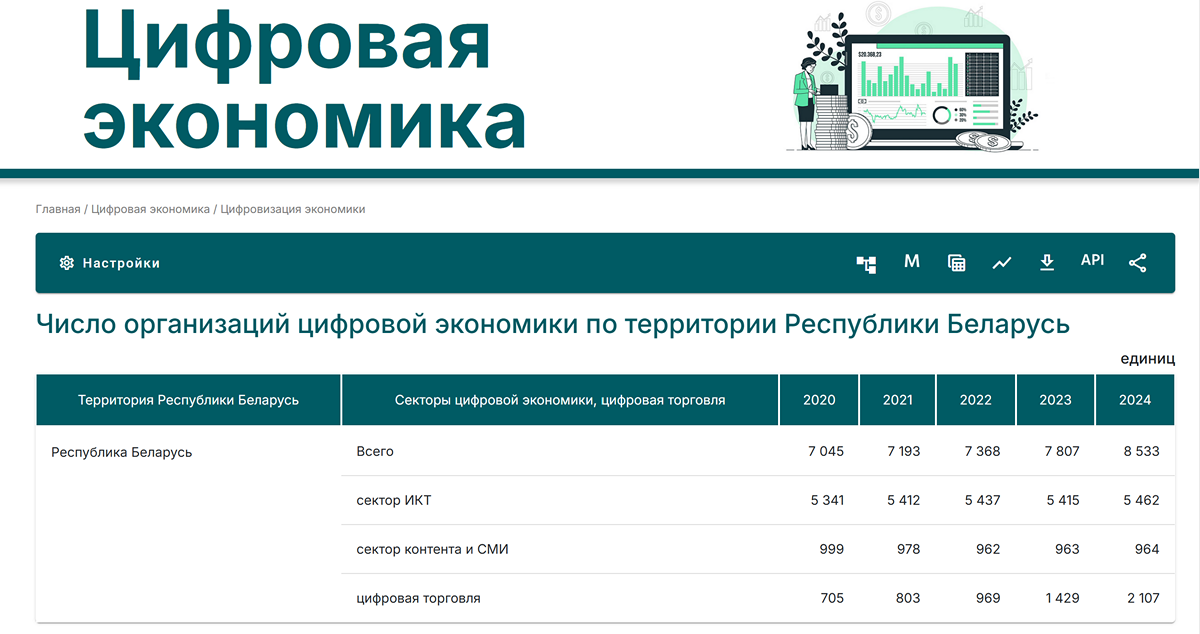
Task: Open the pivot table icon
Action: click(x=956, y=262)
